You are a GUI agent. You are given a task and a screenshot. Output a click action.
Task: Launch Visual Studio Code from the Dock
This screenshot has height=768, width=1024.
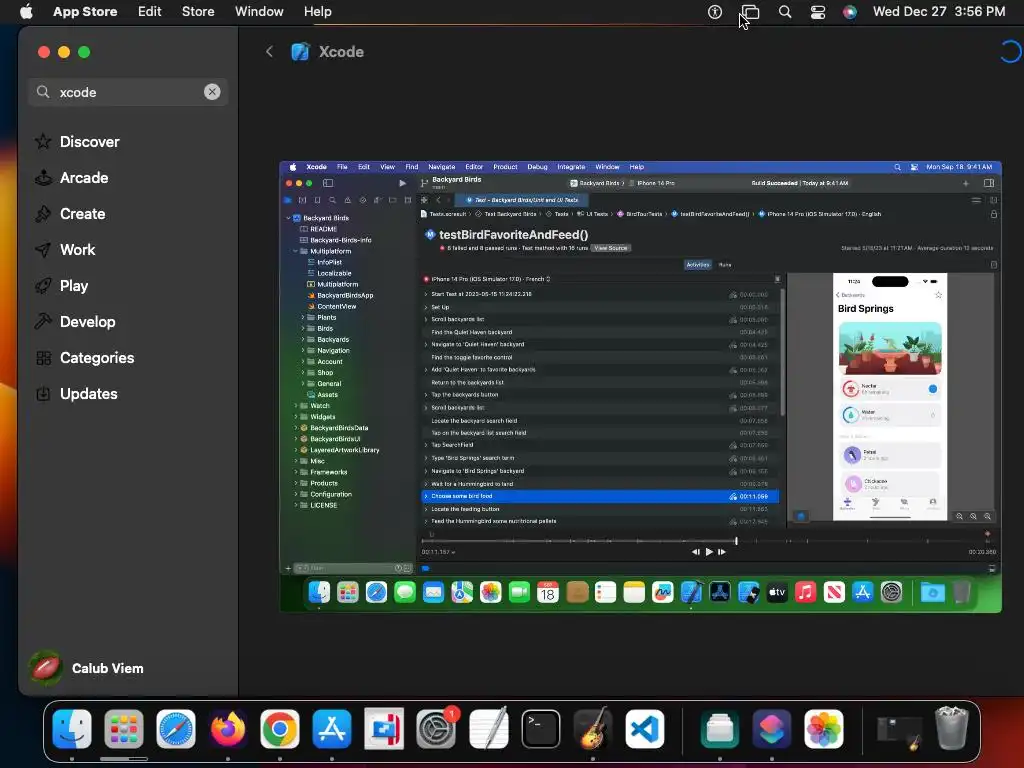pyautogui.click(x=645, y=729)
